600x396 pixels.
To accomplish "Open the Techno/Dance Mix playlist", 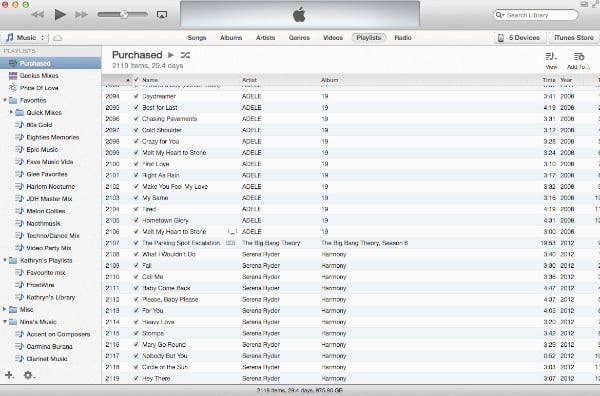I will [x=52, y=235].
